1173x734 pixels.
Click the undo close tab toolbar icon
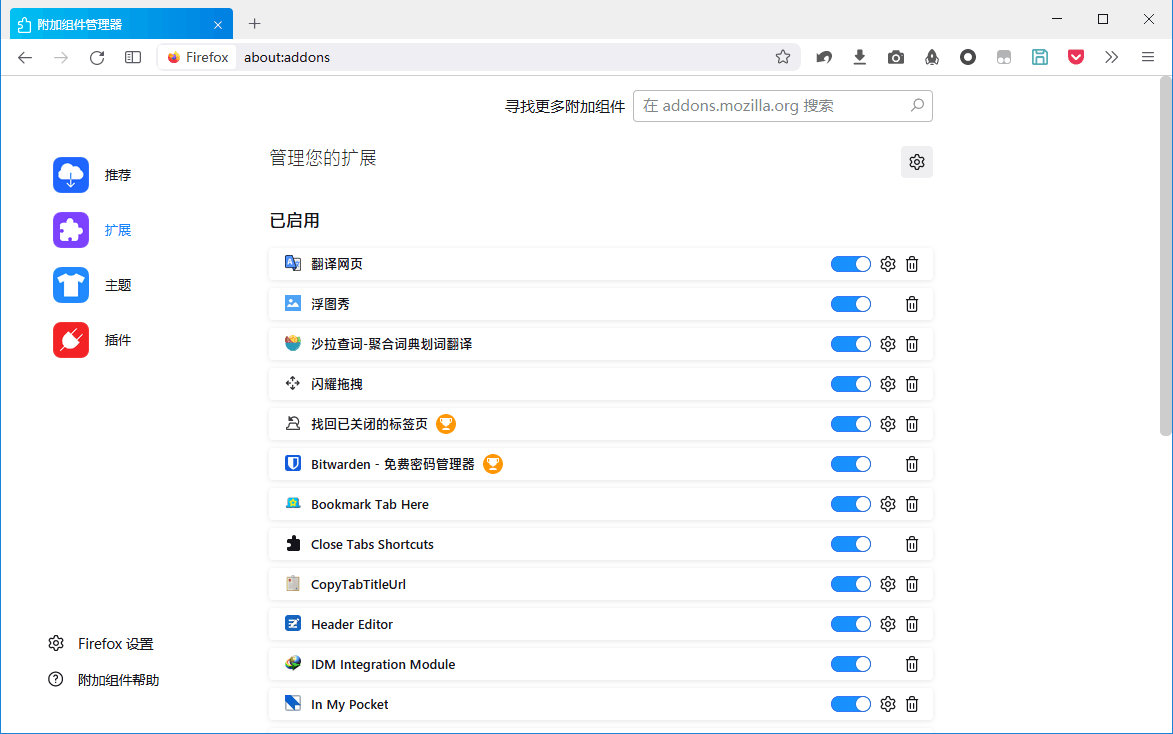[824, 57]
